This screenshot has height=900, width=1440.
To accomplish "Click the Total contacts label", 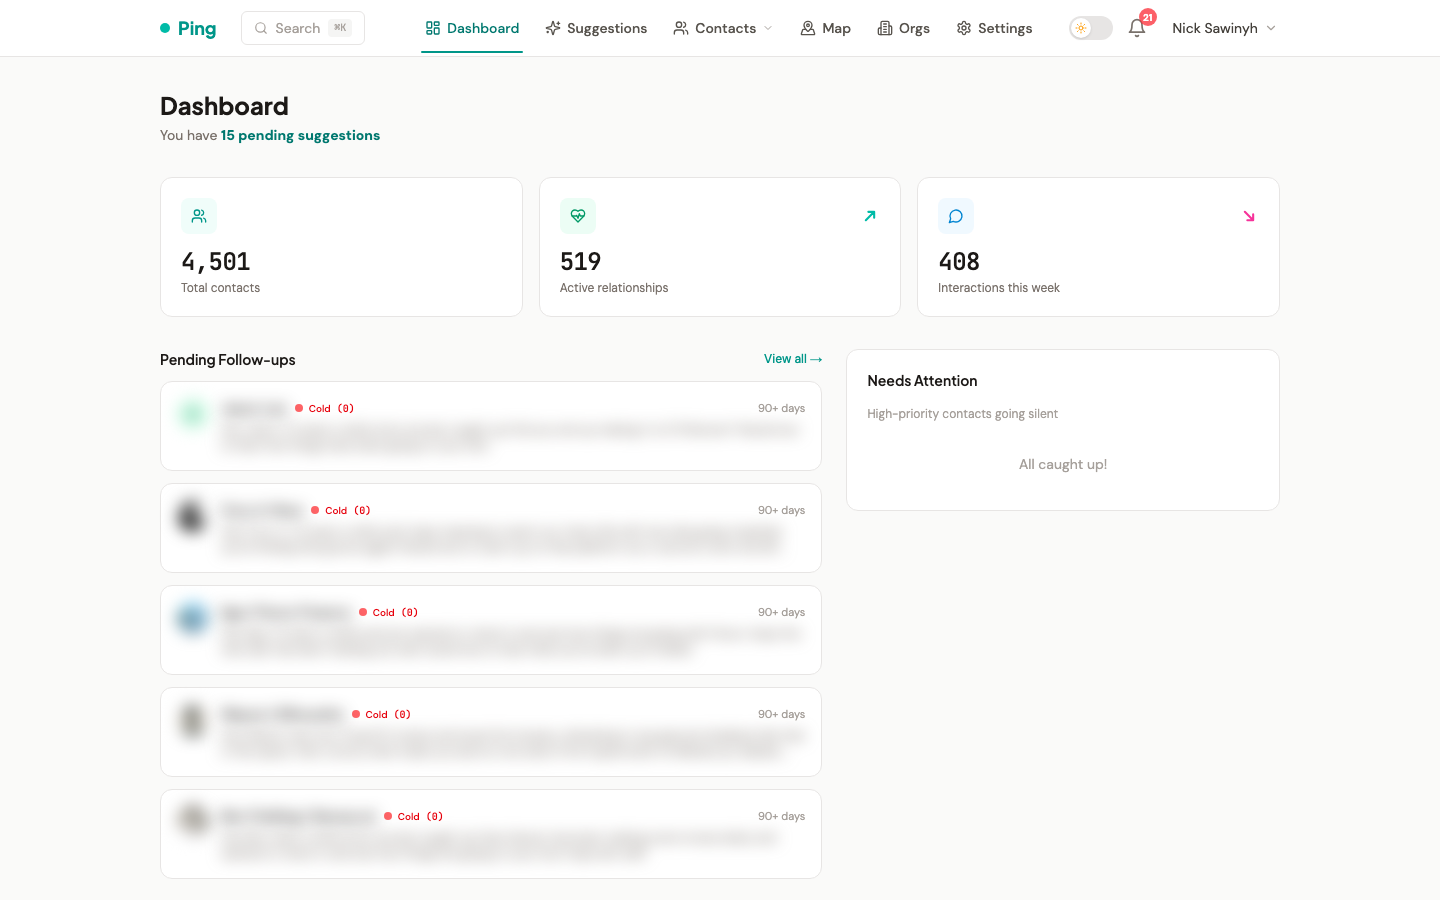I will click(x=221, y=288).
